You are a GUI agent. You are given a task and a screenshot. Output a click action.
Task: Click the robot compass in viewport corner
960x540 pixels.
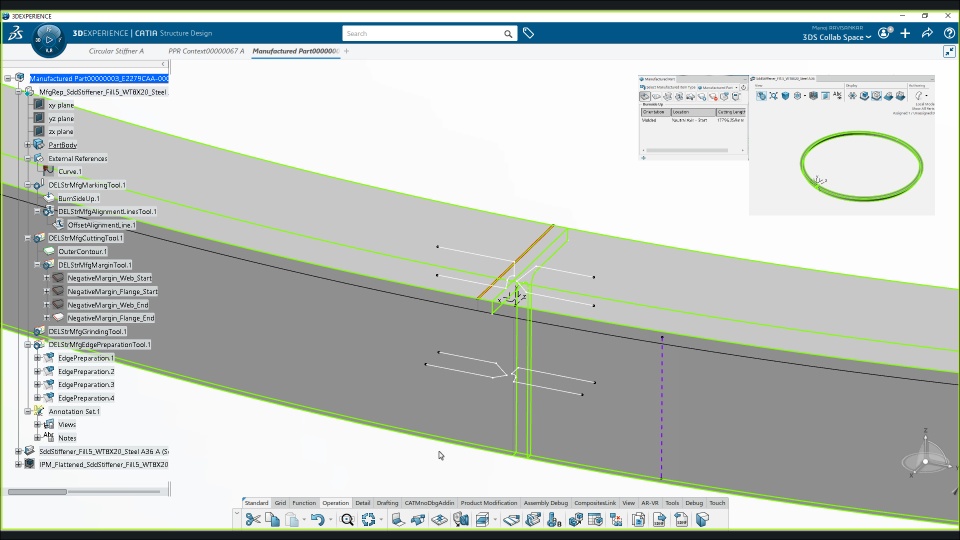[925, 457]
